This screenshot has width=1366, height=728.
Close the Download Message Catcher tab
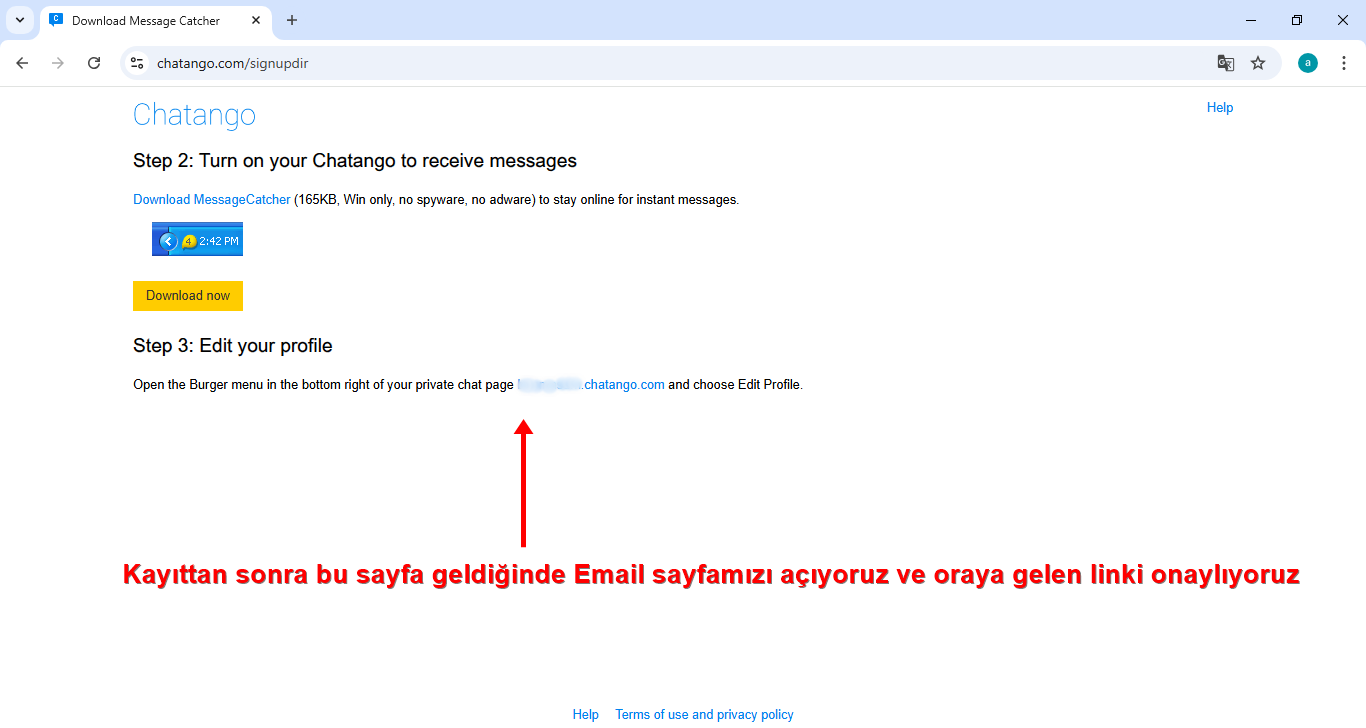[256, 20]
